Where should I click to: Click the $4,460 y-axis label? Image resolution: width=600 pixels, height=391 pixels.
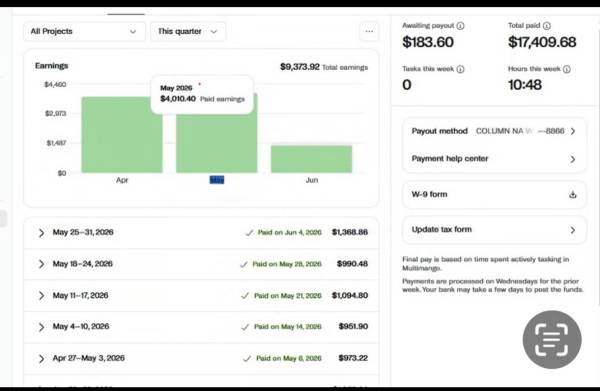(55, 85)
